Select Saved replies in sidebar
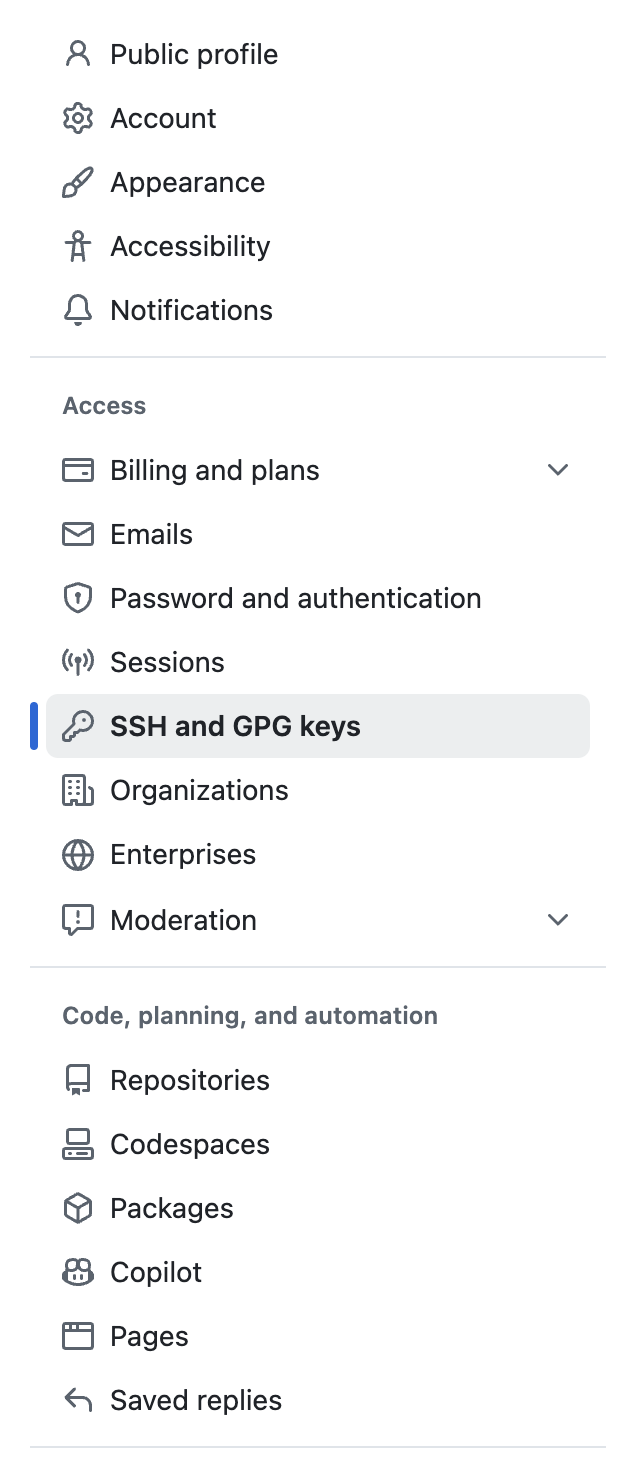This screenshot has height=1458, width=640. (x=196, y=1400)
